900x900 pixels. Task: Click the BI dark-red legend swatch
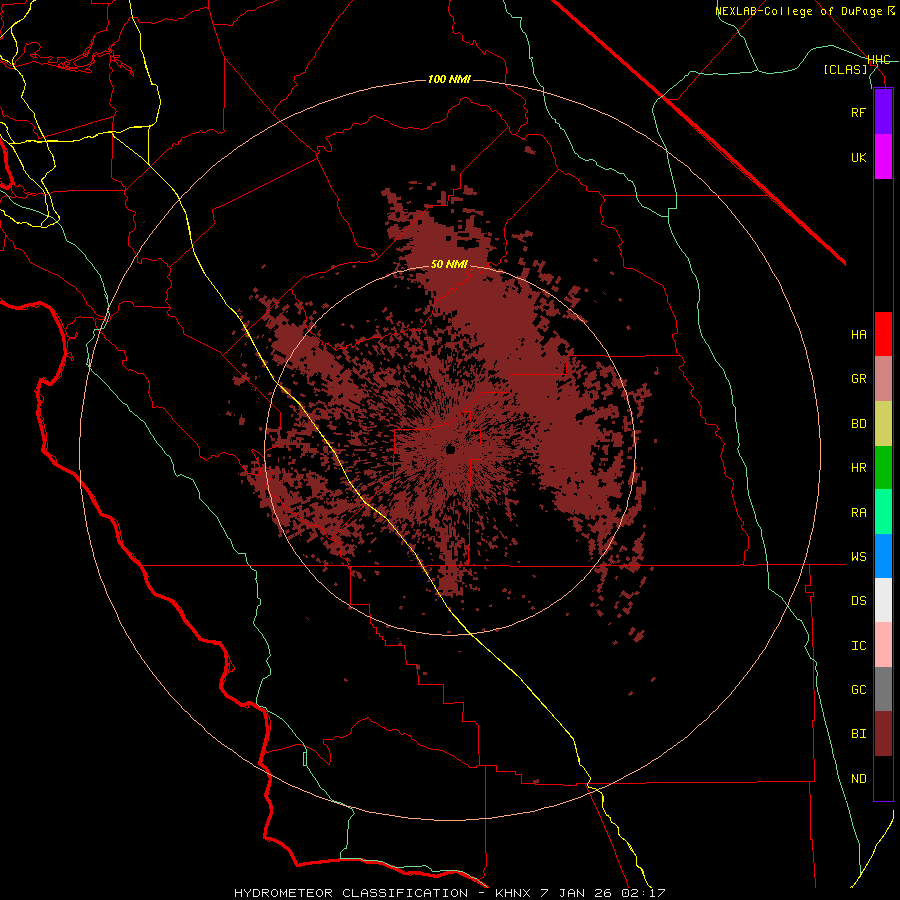883,734
